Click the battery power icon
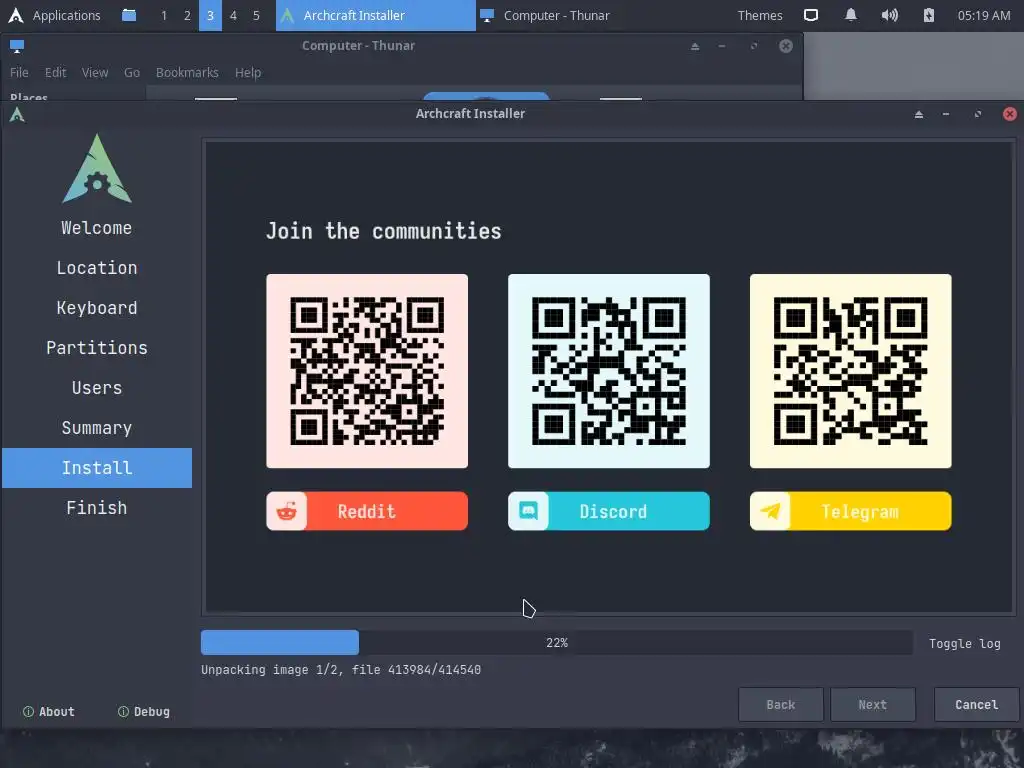This screenshot has width=1024, height=768. (x=929, y=15)
